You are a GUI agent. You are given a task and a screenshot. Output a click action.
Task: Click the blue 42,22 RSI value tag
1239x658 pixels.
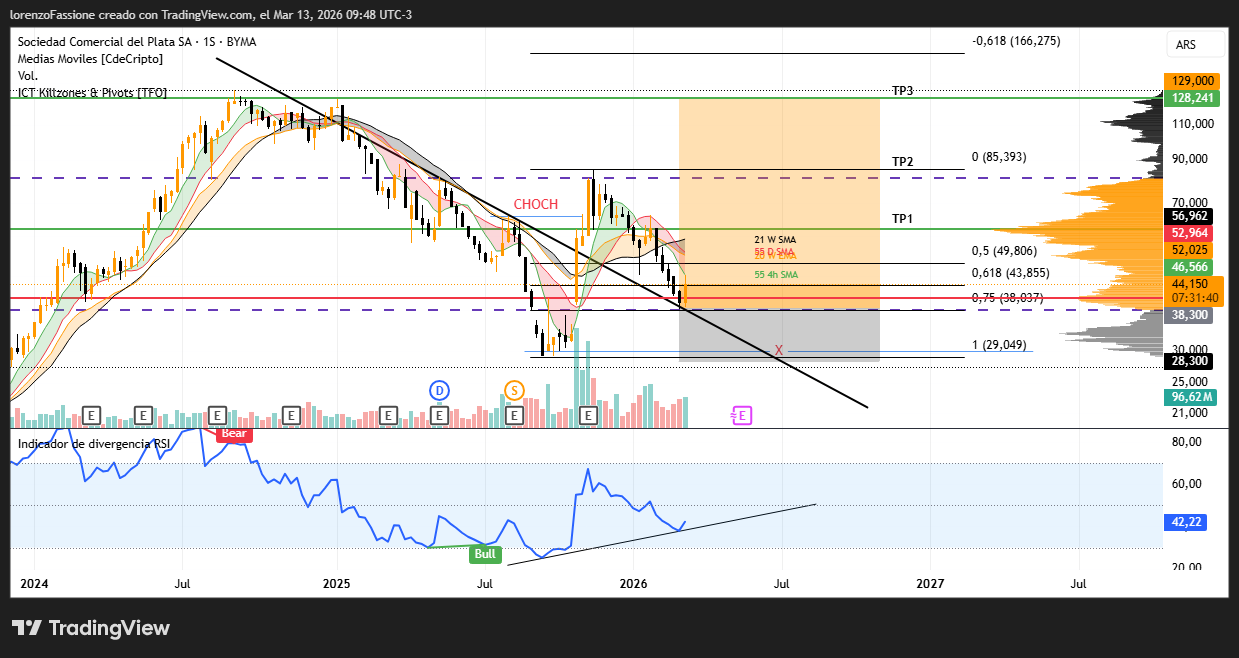[x=1187, y=522]
